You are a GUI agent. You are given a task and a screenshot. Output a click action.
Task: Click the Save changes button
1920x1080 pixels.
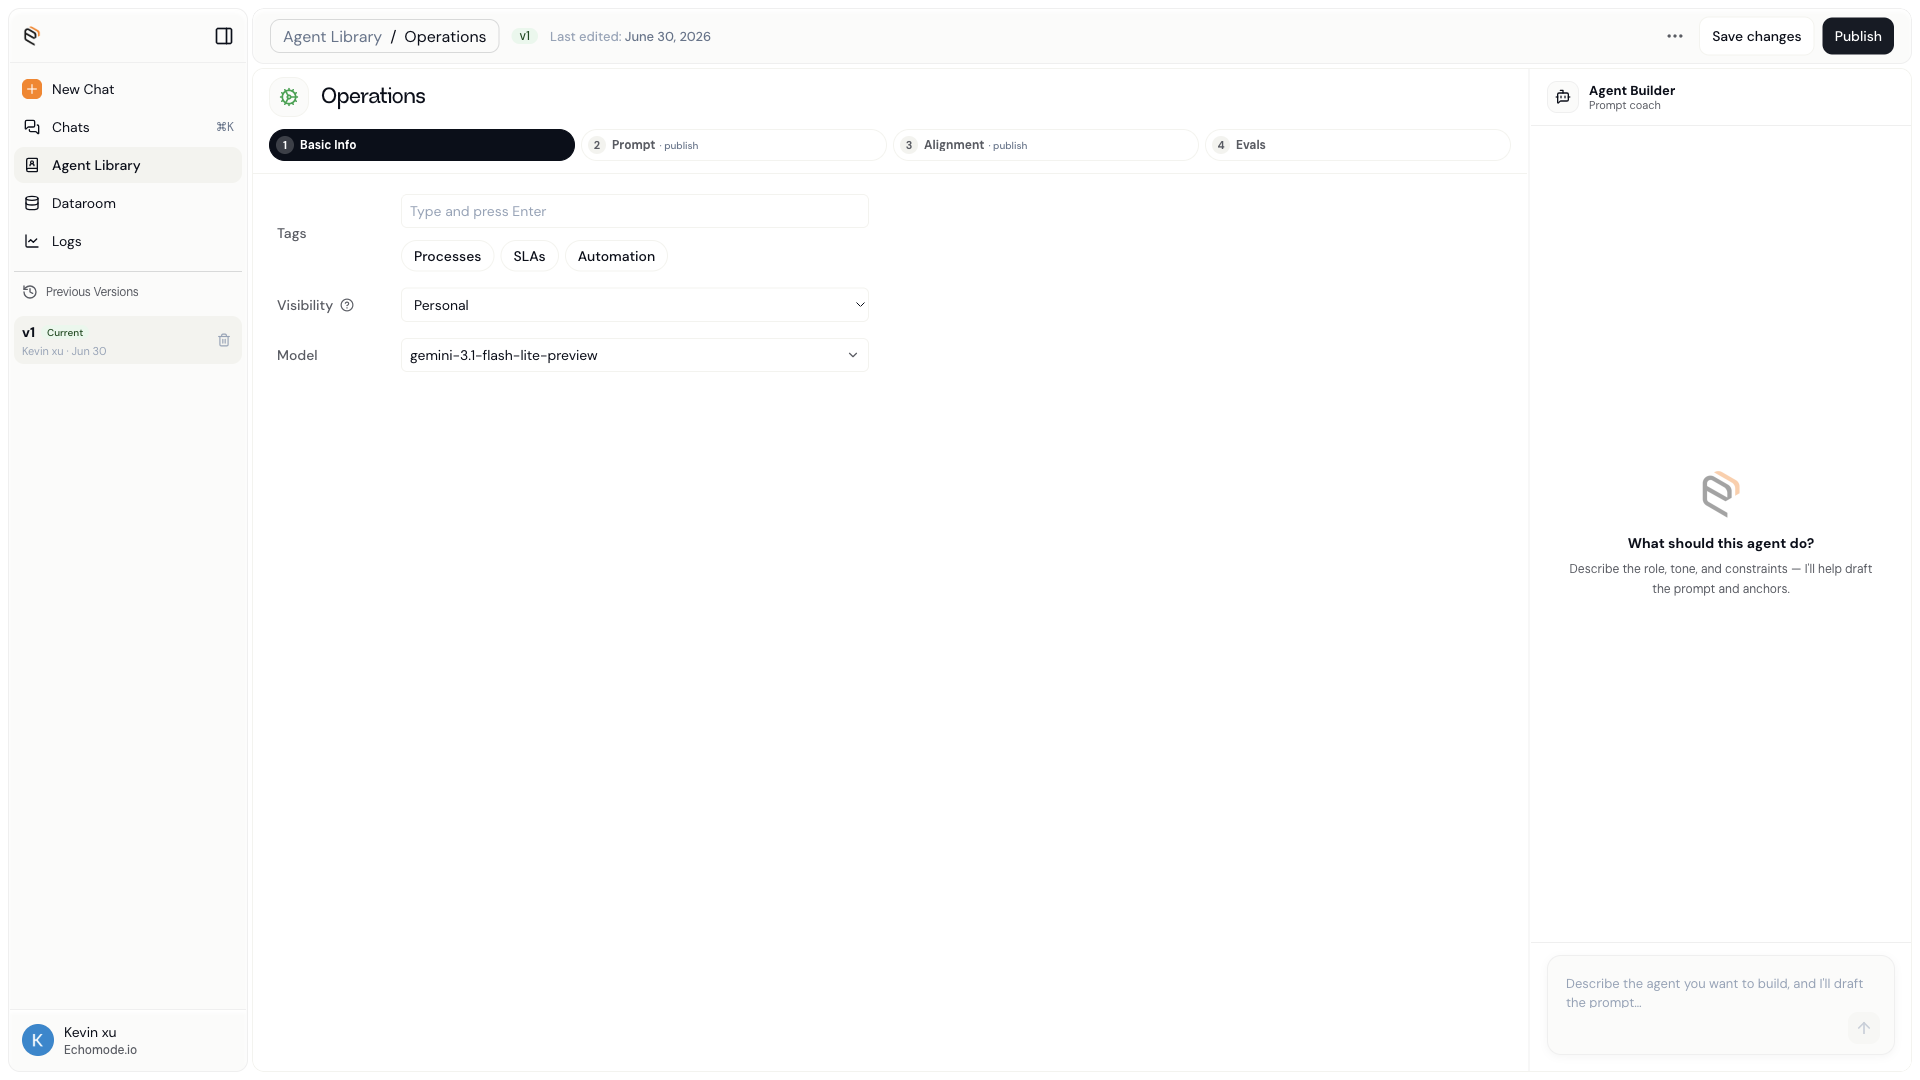(x=1756, y=36)
